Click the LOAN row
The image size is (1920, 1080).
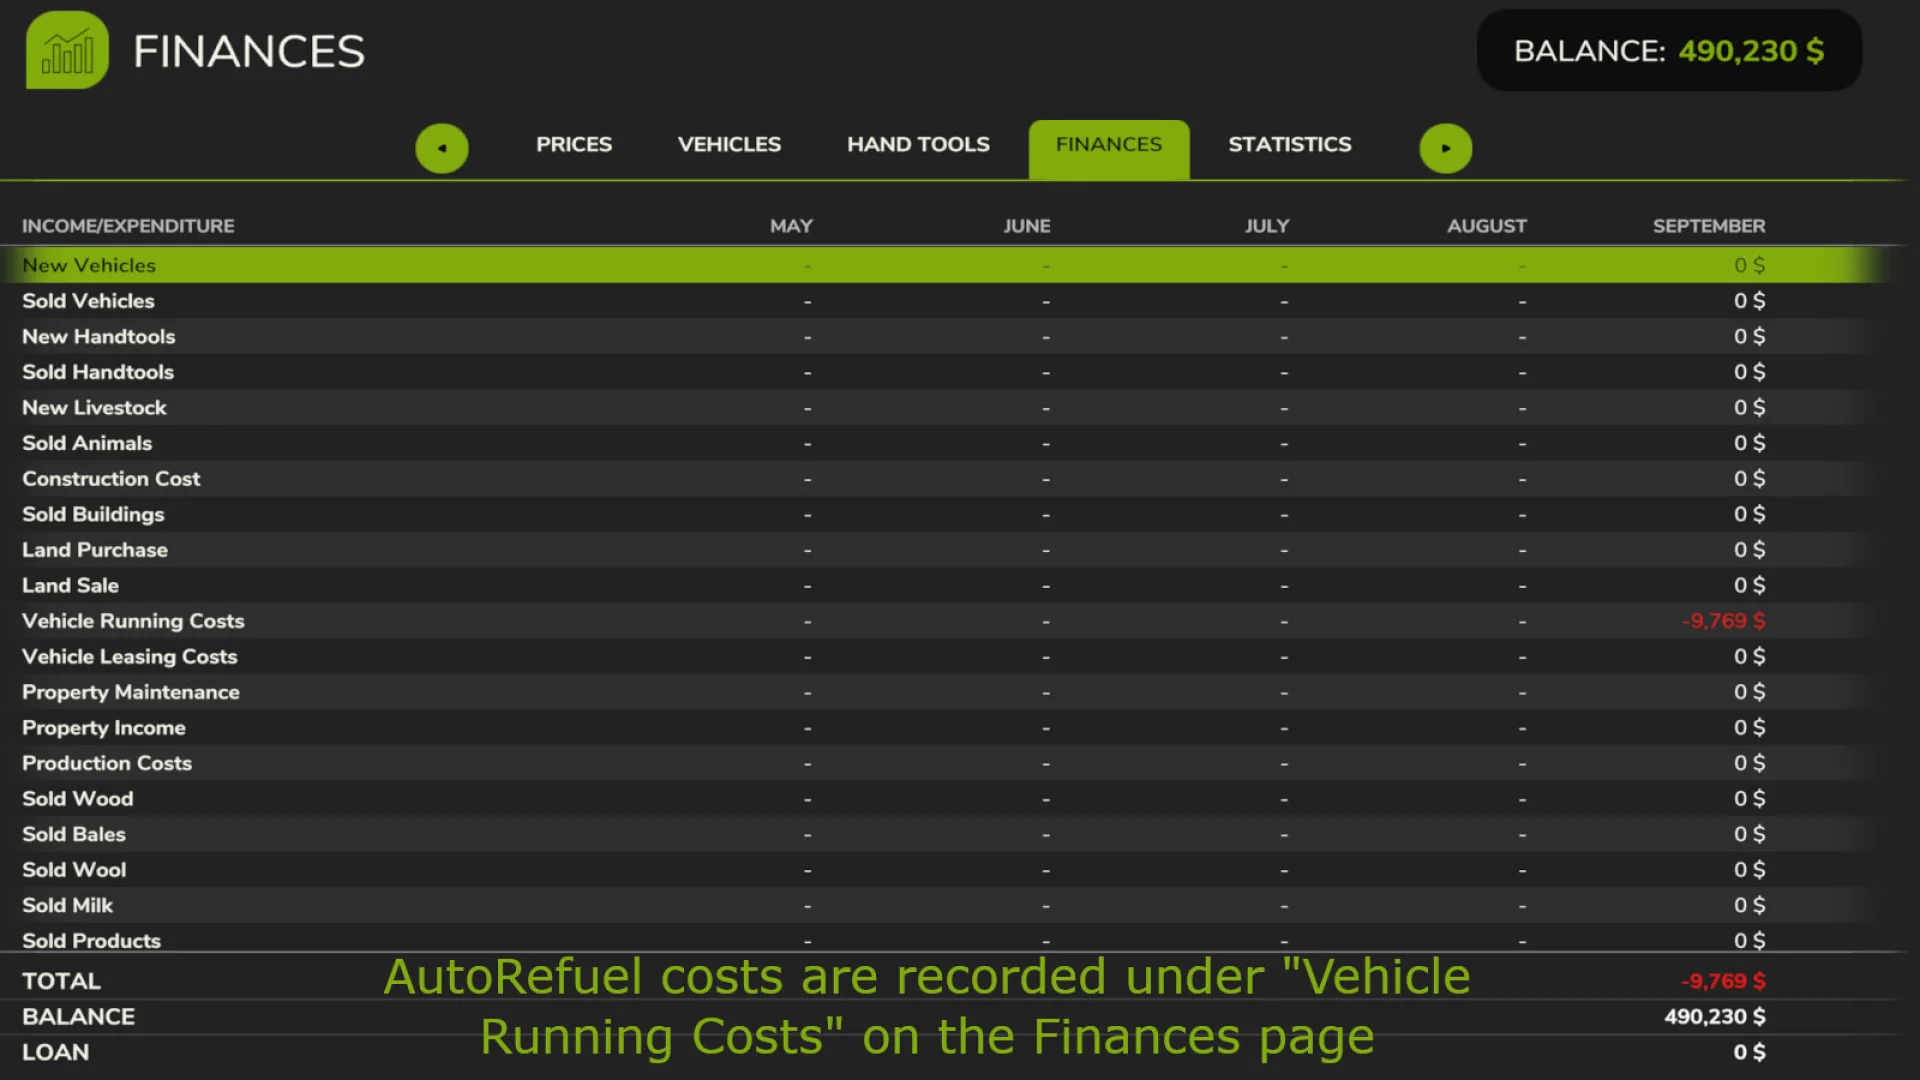pyautogui.click(x=56, y=1052)
